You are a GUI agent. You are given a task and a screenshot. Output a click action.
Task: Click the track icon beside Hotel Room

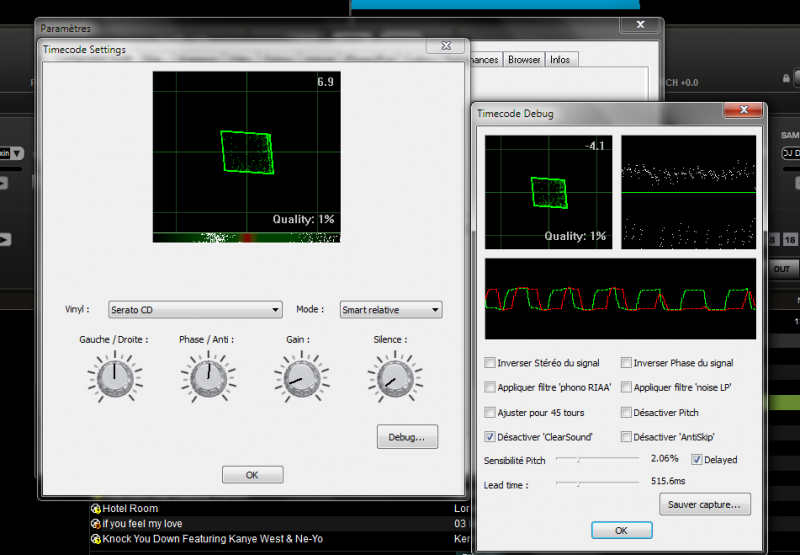coord(95,509)
